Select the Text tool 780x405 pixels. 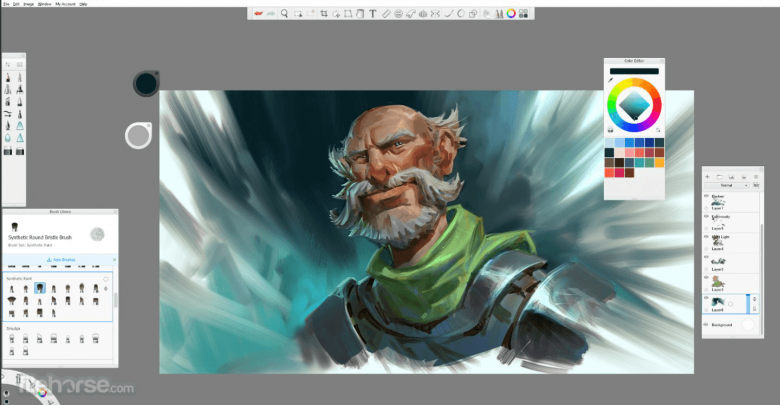coord(373,14)
